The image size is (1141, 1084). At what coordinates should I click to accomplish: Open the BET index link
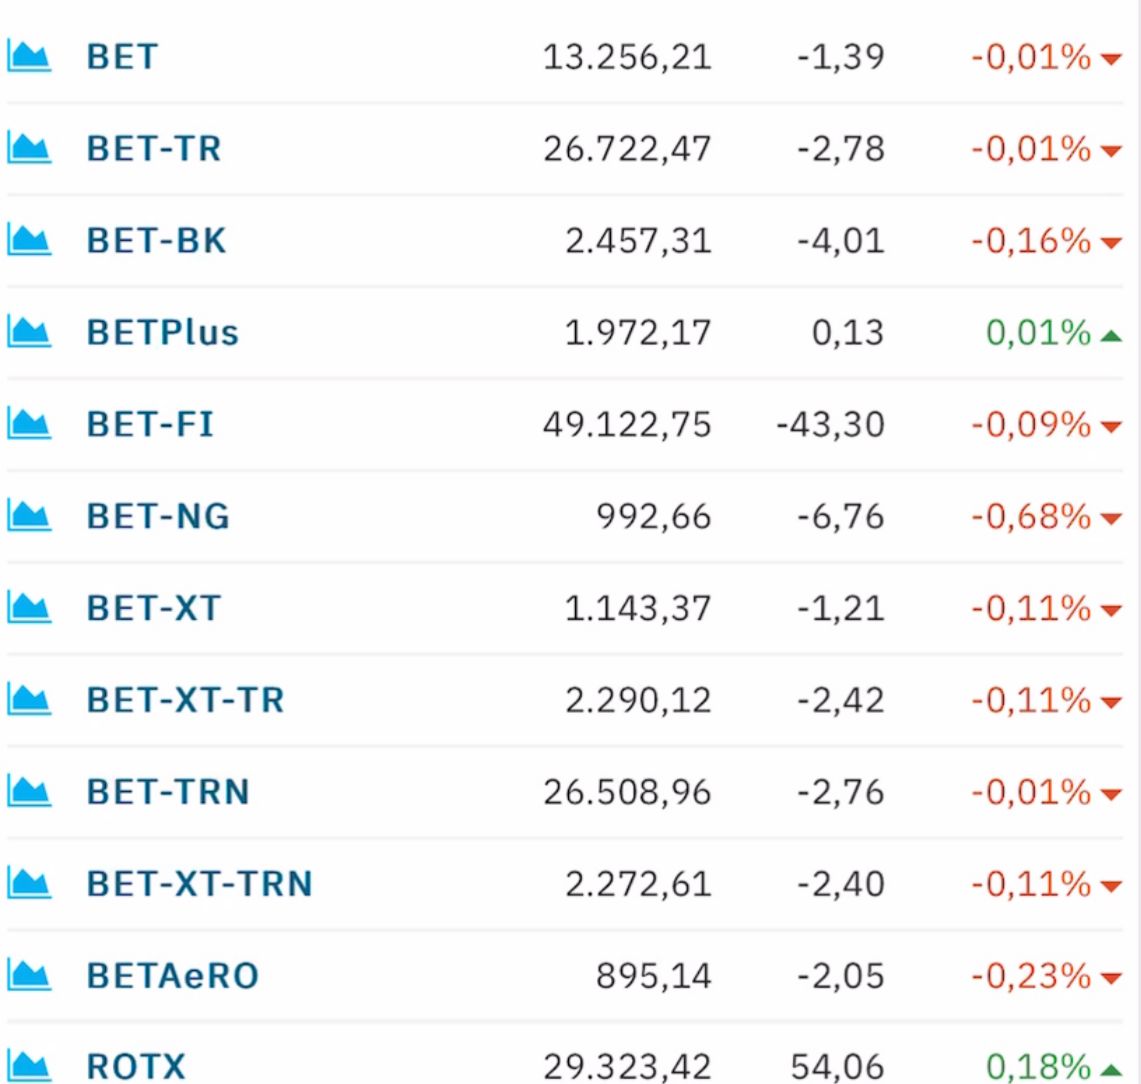[122, 57]
